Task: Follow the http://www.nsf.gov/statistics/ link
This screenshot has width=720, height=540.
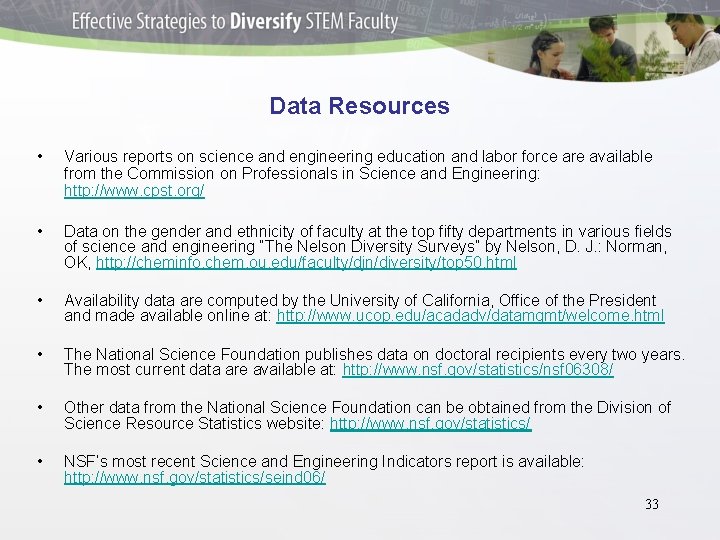Action: 431,423
